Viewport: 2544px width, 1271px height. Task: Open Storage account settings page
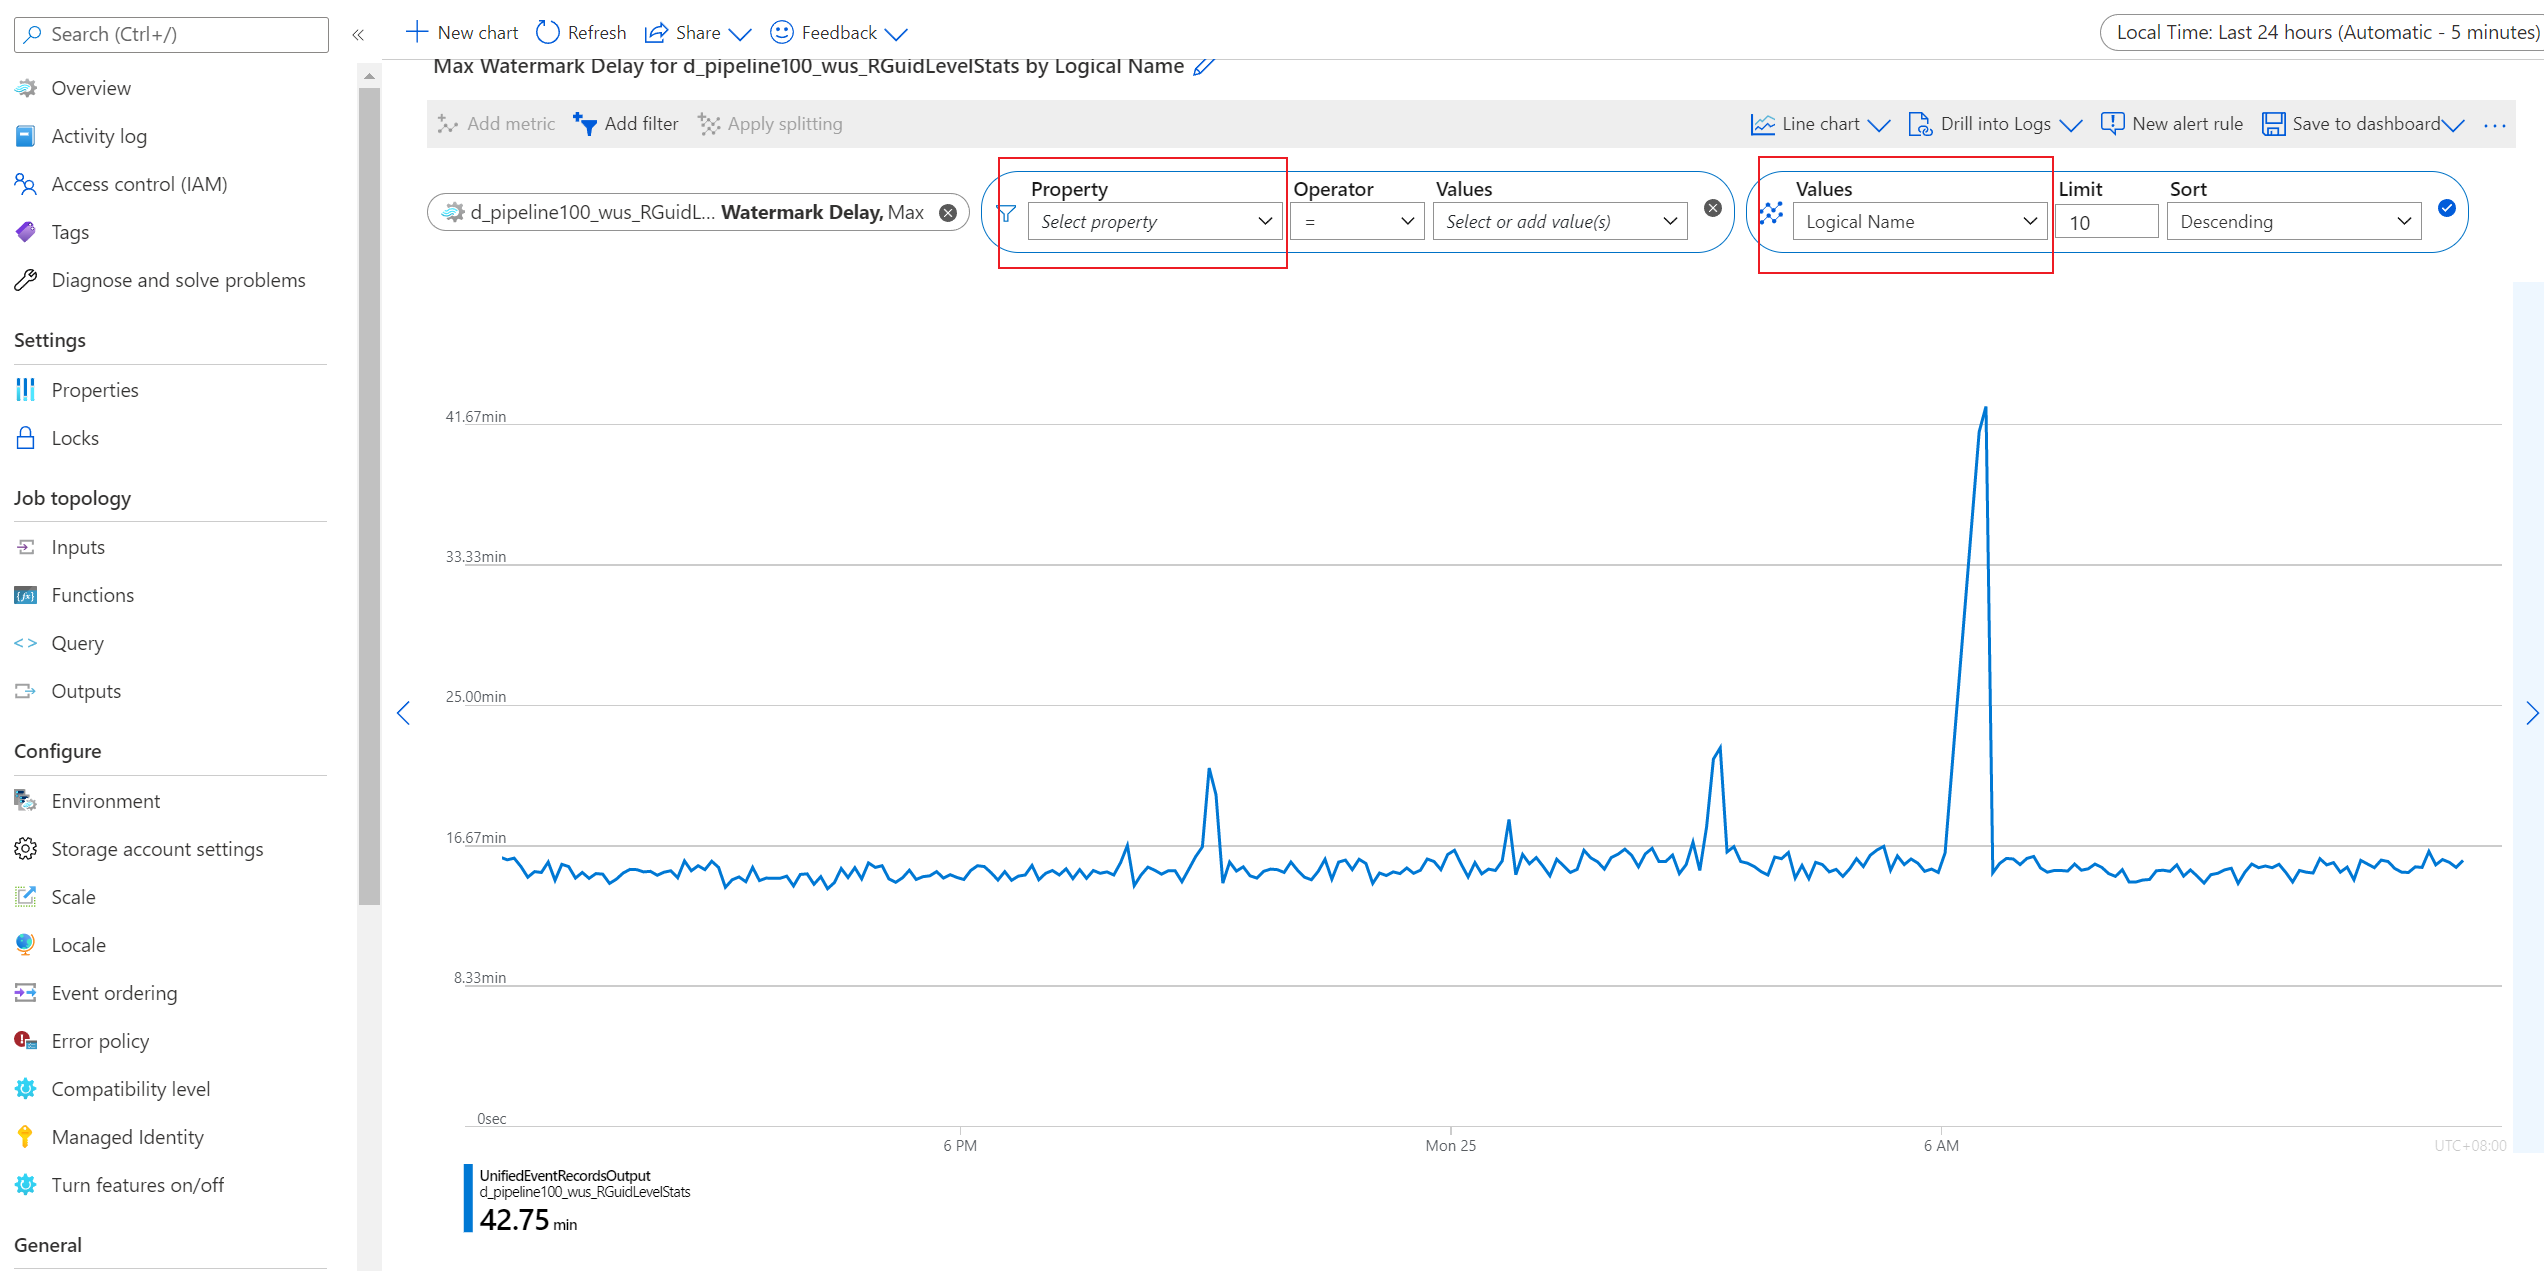157,849
